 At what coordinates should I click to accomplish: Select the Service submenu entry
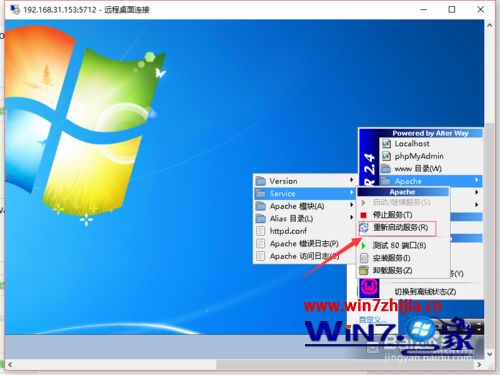click(x=304, y=193)
